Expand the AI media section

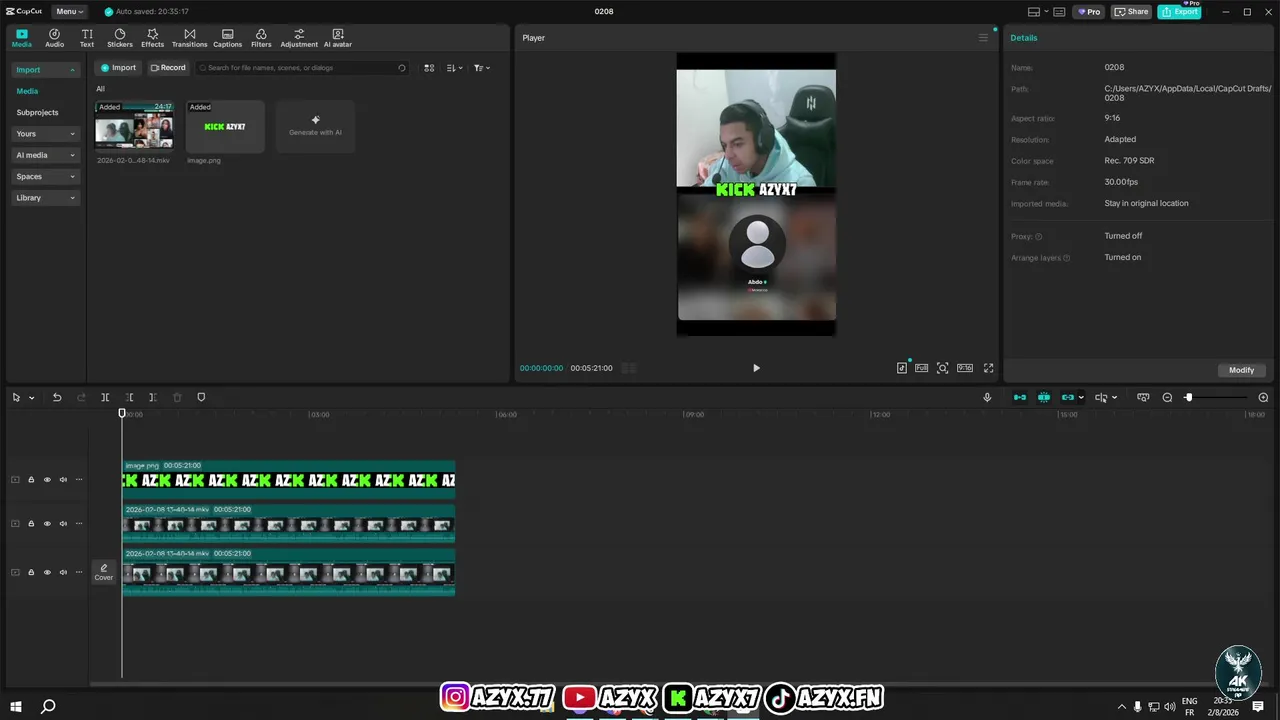click(x=45, y=155)
